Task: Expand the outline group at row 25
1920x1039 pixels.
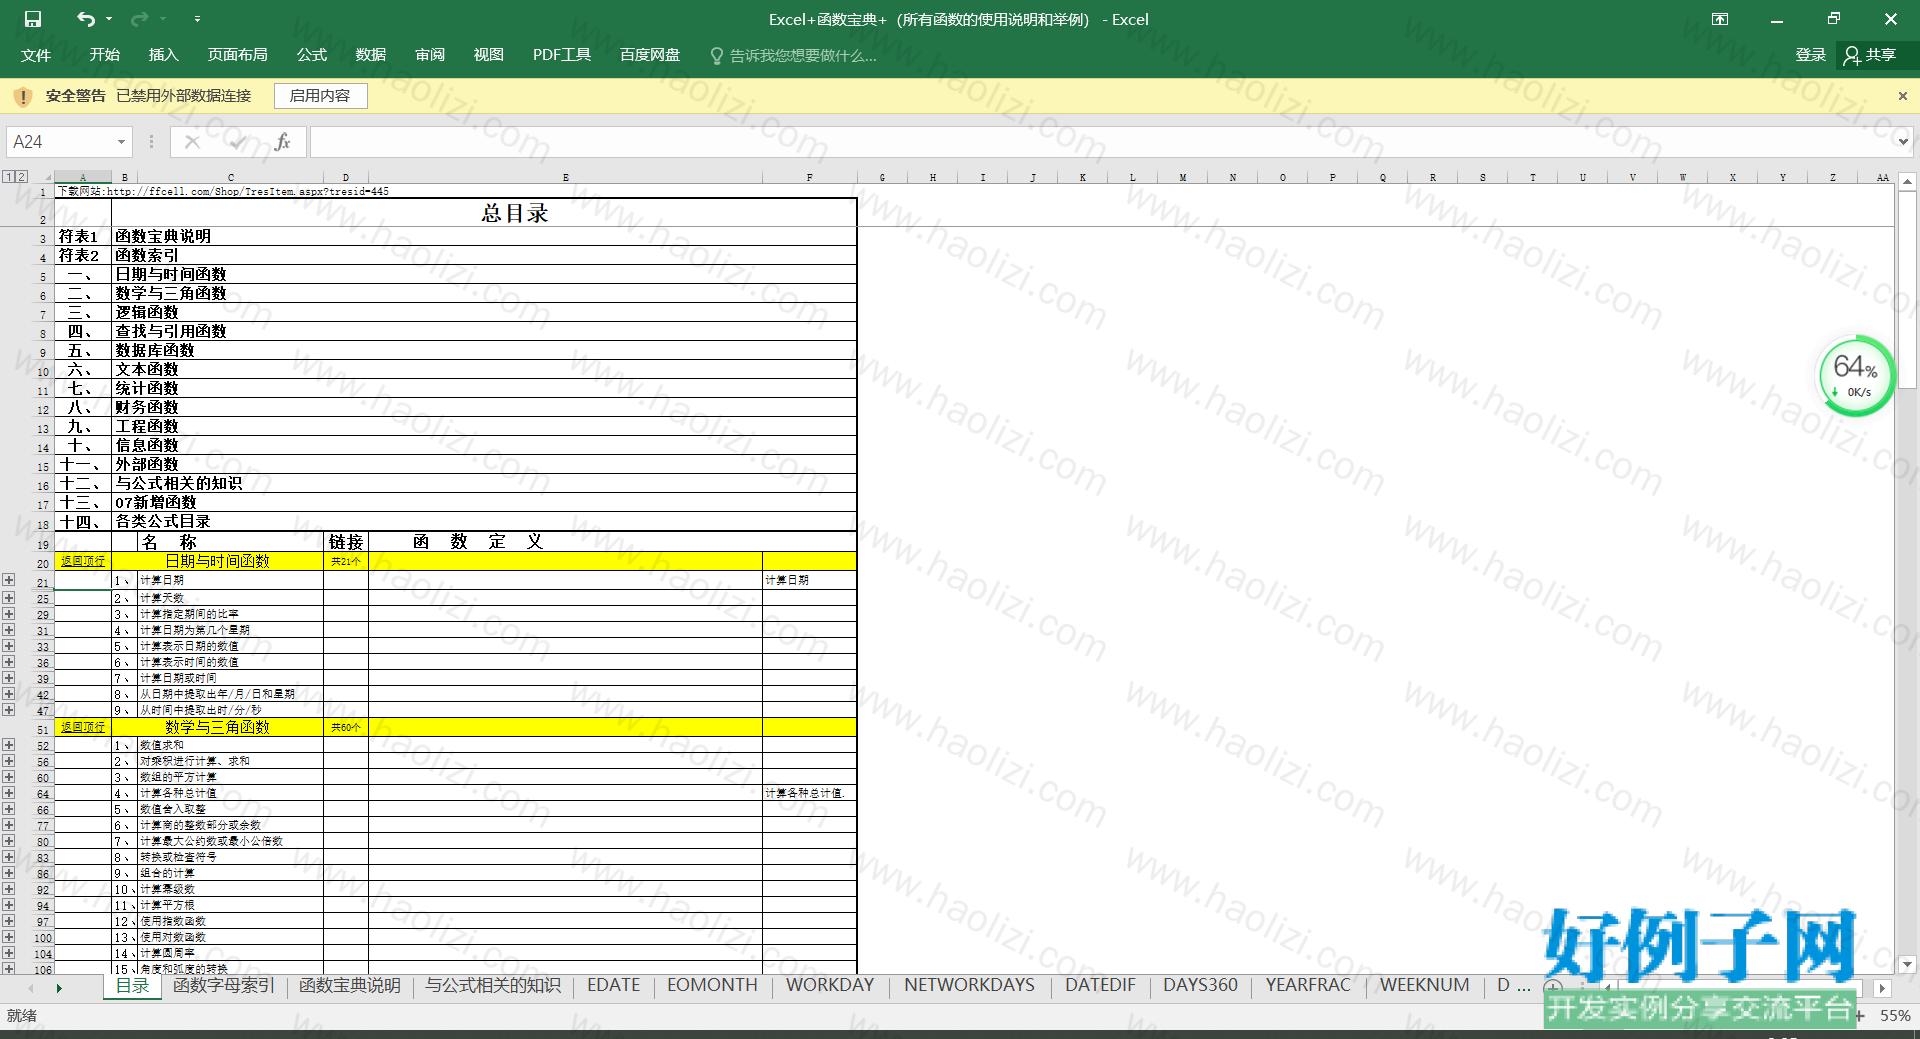Action: click(9, 598)
